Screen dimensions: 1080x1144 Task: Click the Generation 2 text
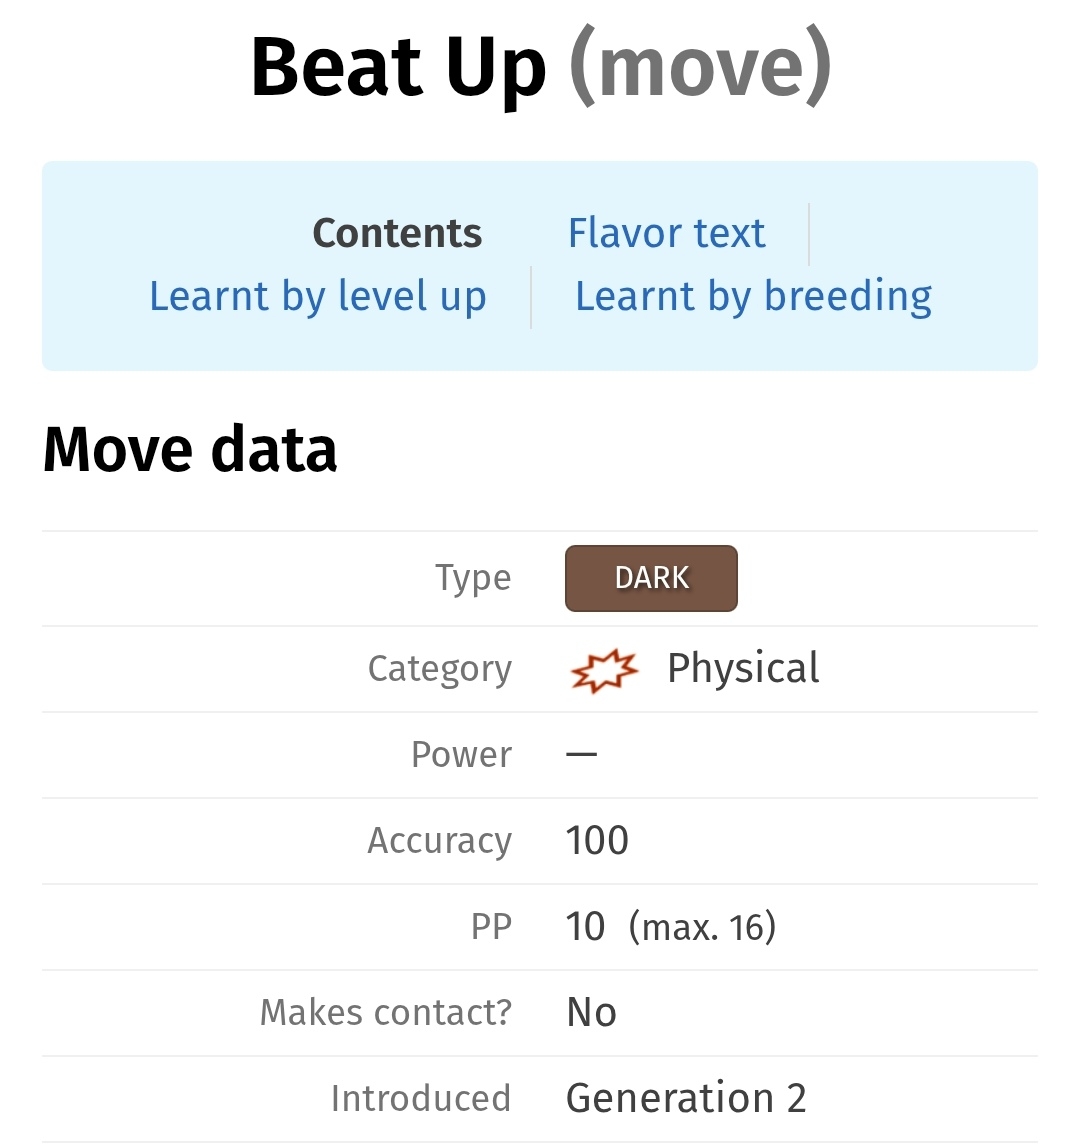(686, 1098)
